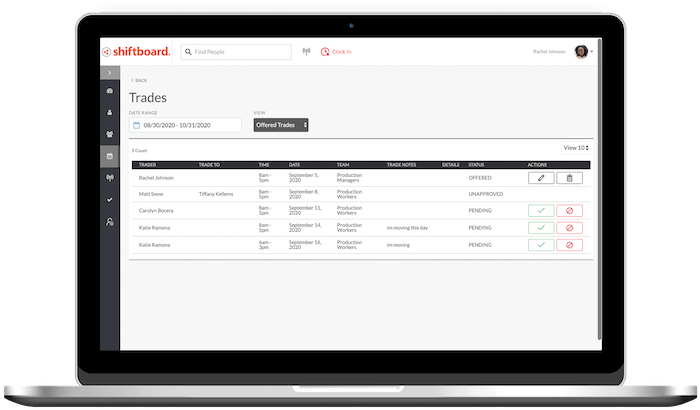The image size is (700, 410).
Task: Delete Rachel Johnson's offered trade with trash icon
Action: (569, 178)
